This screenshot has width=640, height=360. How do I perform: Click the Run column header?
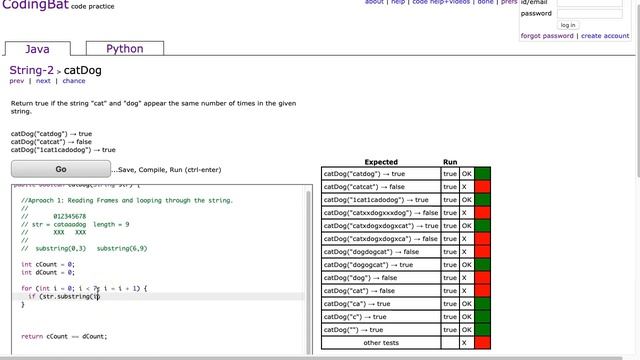point(450,162)
